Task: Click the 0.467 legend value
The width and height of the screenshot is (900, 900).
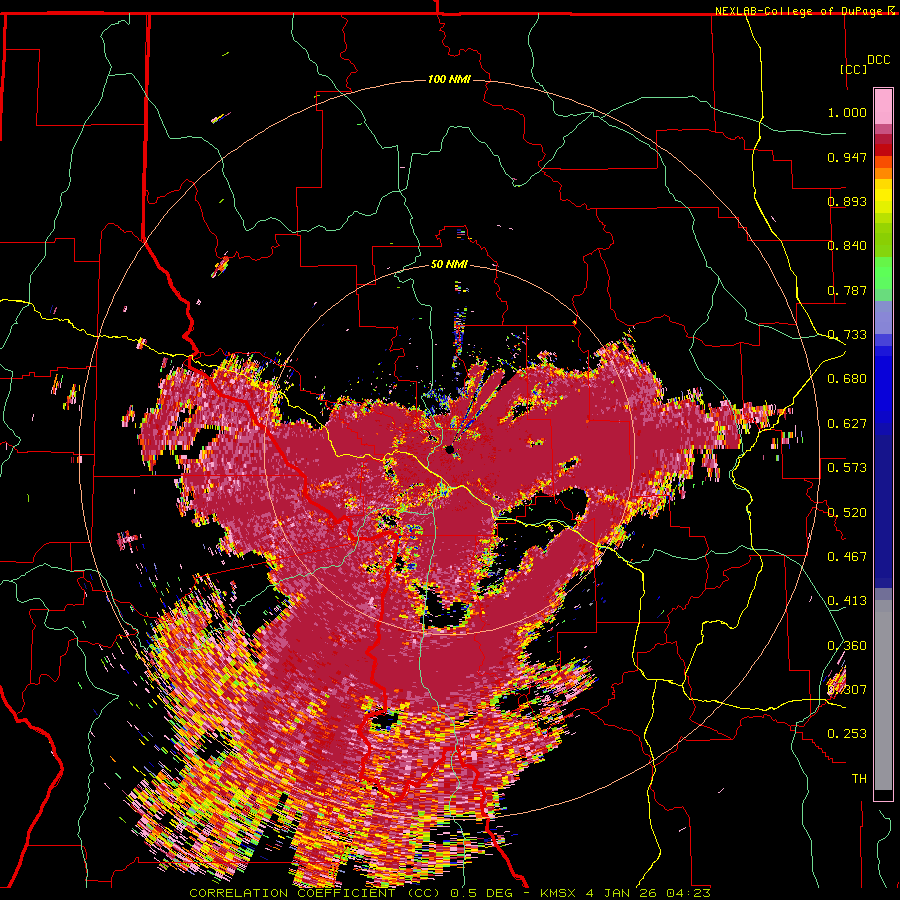Action: [847, 557]
